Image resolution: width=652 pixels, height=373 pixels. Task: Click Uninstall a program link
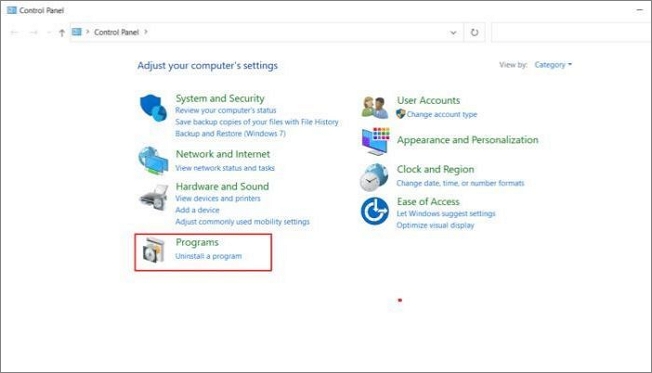[208, 256]
